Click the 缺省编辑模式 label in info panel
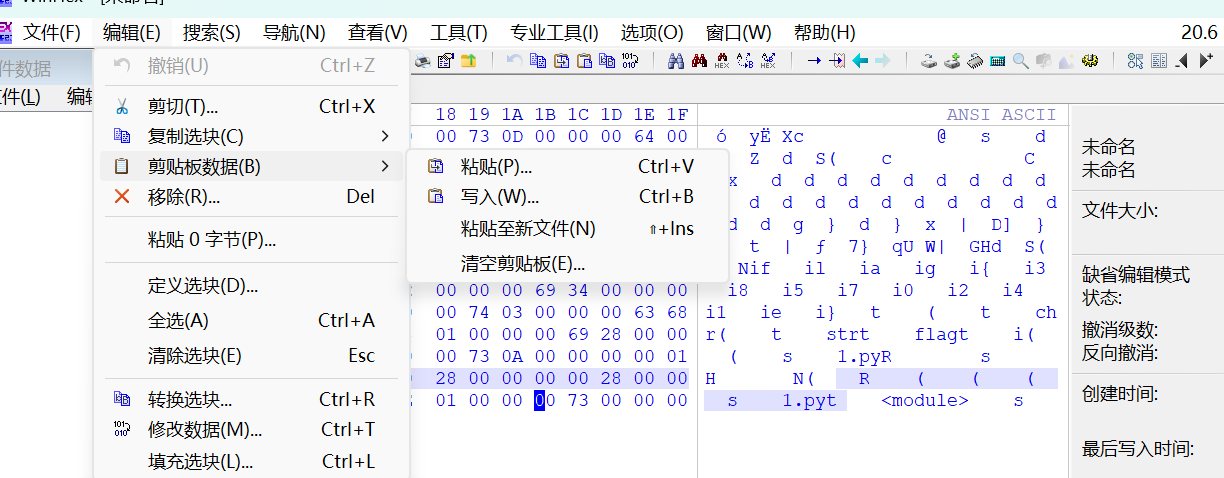The width and height of the screenshot is (1224, 478). tap(1135, 275)
